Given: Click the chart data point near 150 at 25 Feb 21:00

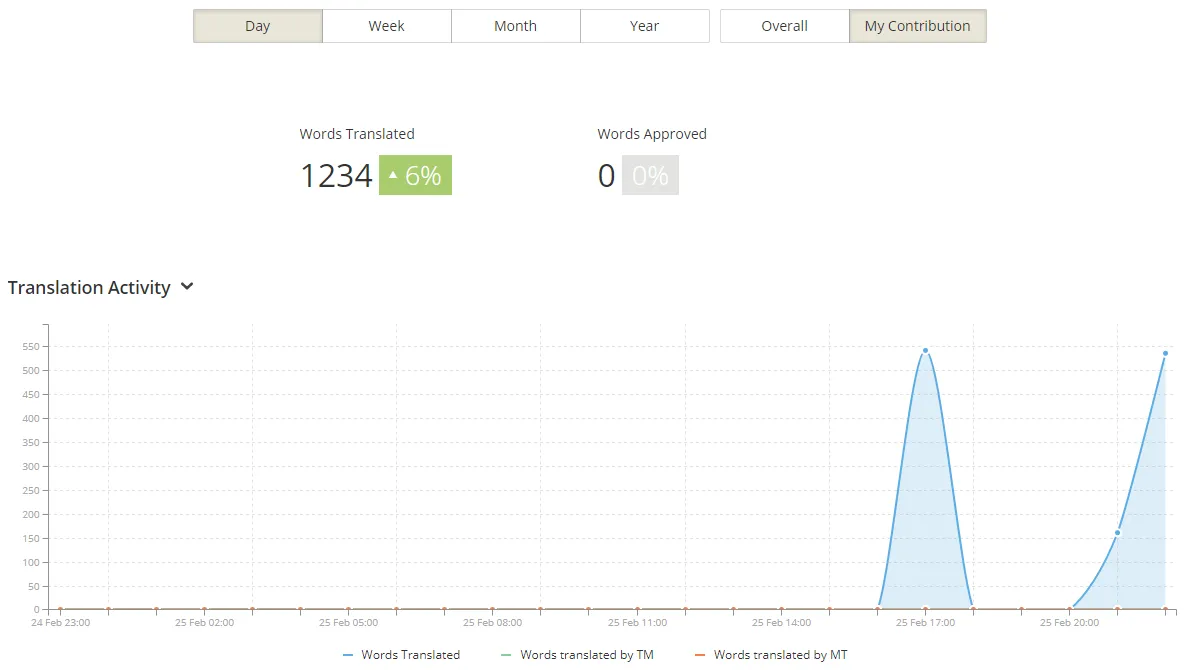Looking at the screenshot, I should pyautogui.click(x=1117, y=533).
